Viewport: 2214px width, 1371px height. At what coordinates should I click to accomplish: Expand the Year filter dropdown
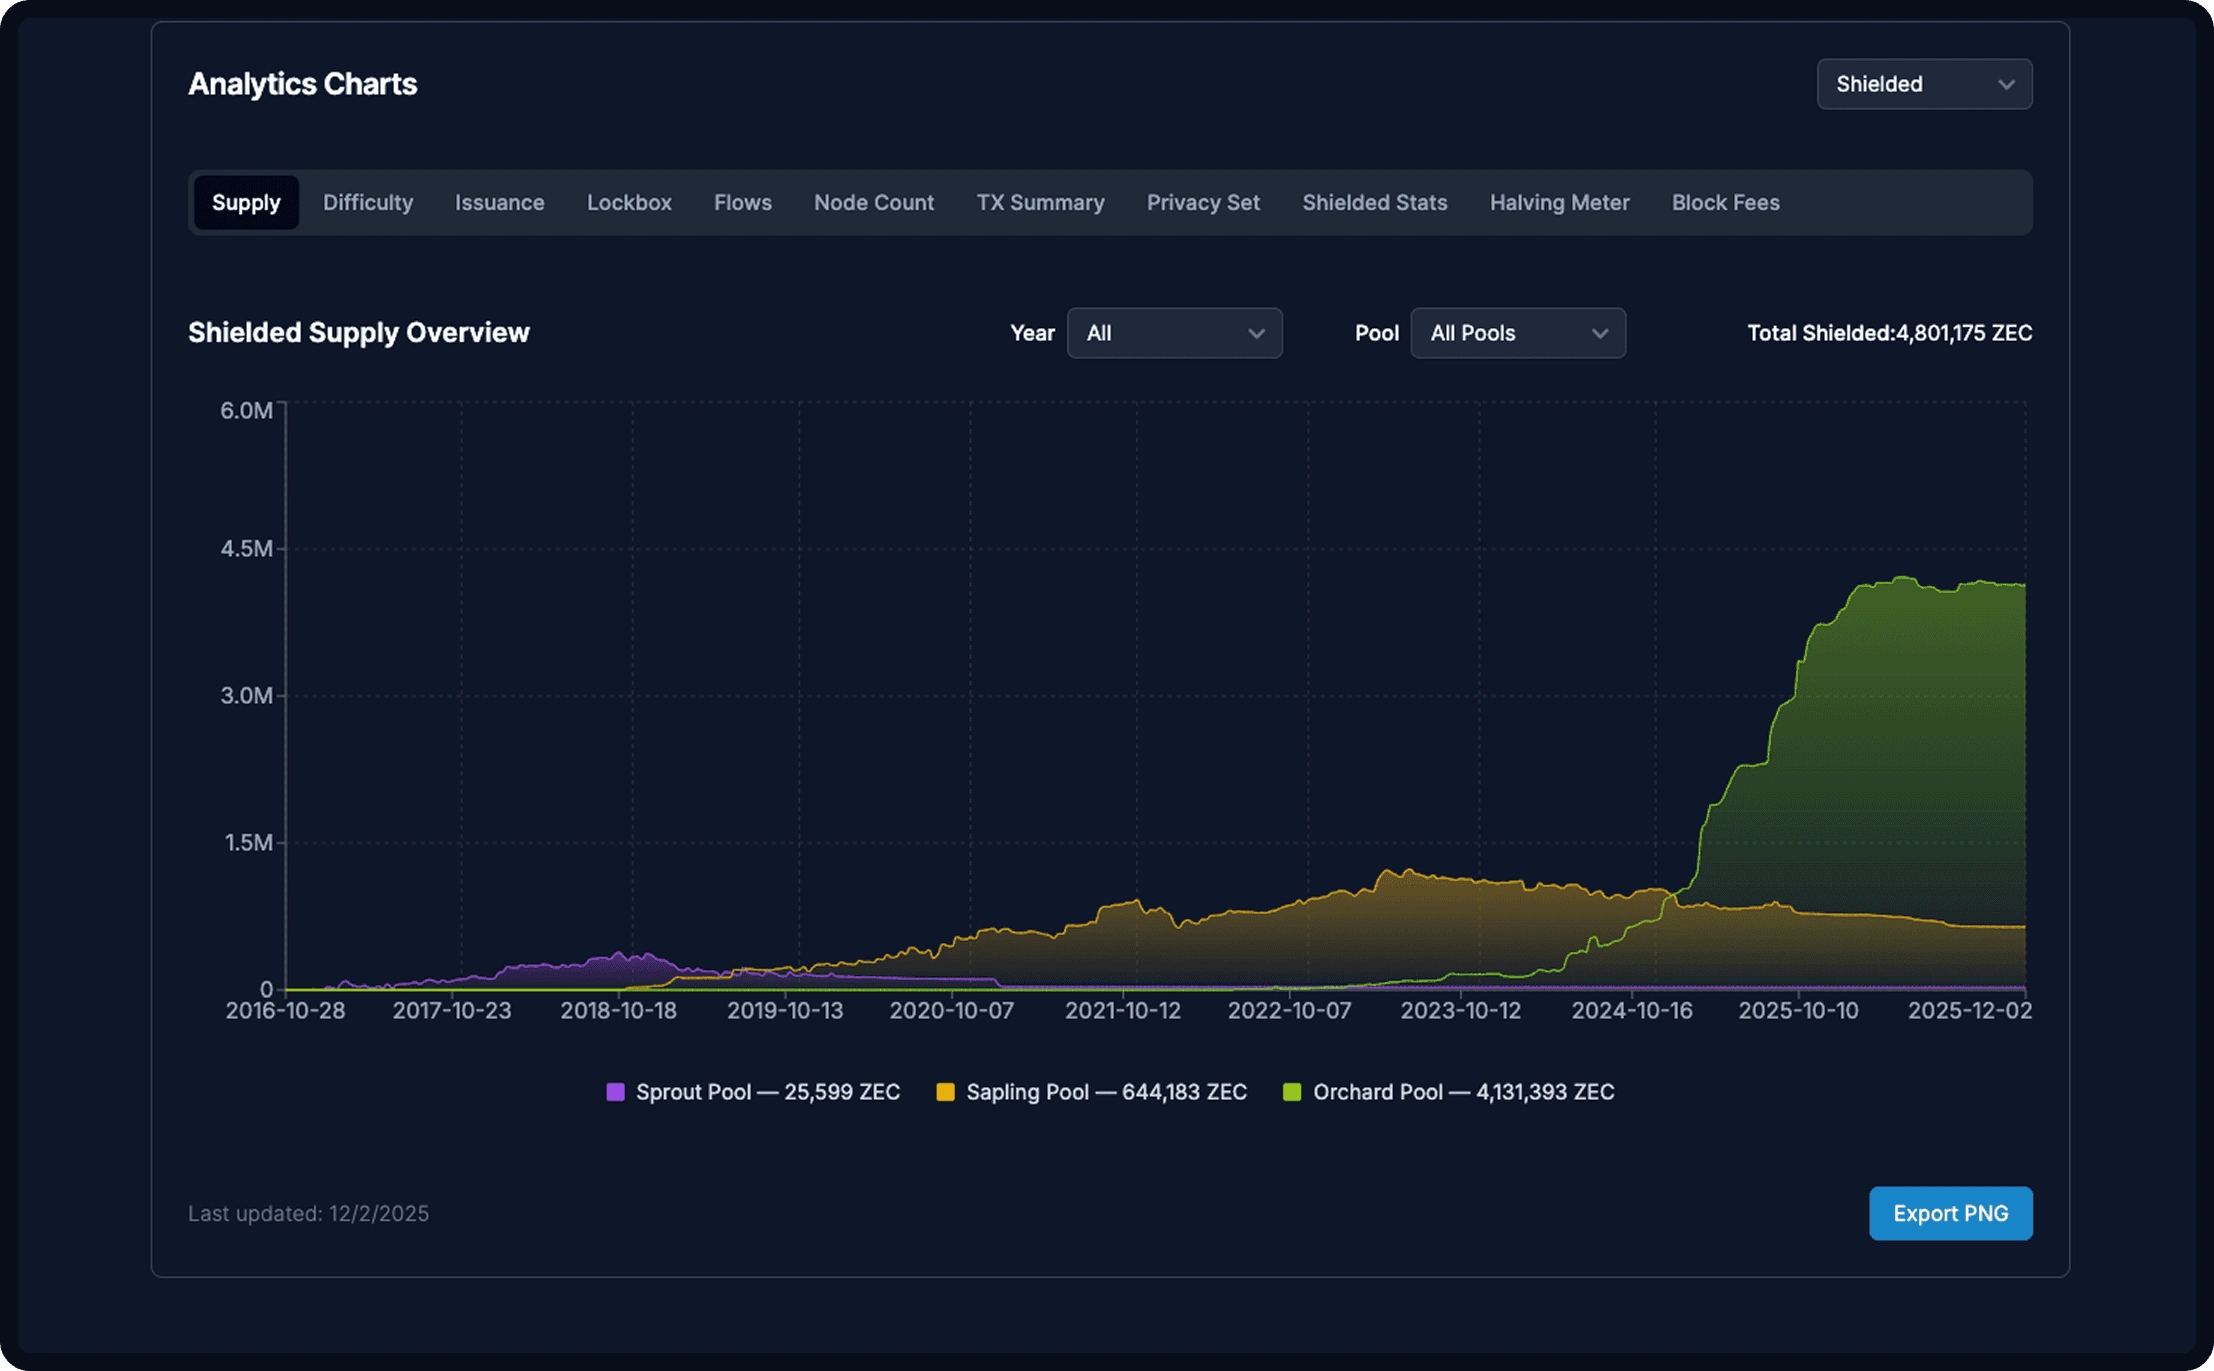click(x=1174, y=333)
